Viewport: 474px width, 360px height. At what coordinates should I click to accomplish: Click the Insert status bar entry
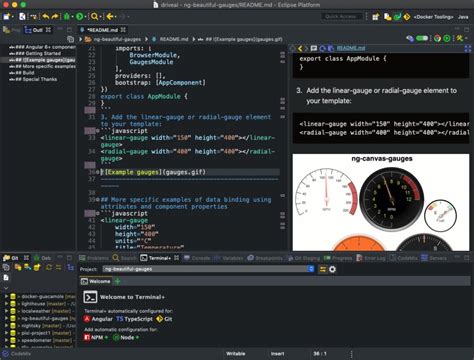click(x=277, y=354)
